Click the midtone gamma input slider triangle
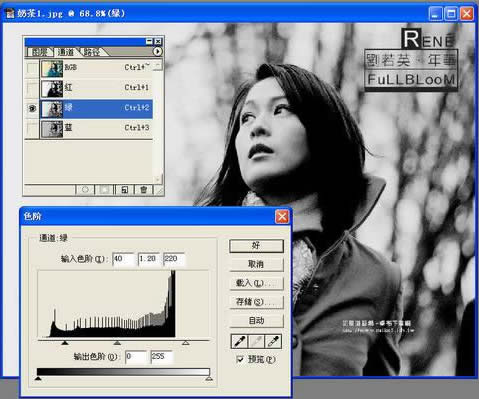This screenshot has width=479, height=399. [117, 342]
